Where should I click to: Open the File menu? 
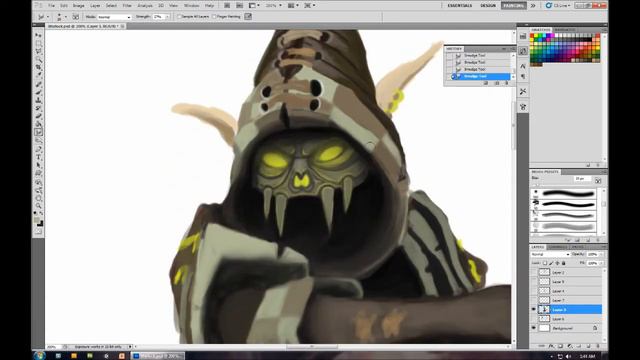(51, 6)
